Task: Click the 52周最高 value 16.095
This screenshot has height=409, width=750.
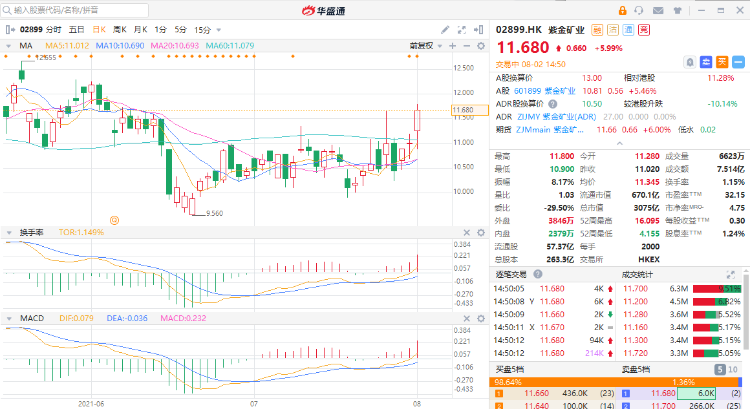Action: (647, 221)
